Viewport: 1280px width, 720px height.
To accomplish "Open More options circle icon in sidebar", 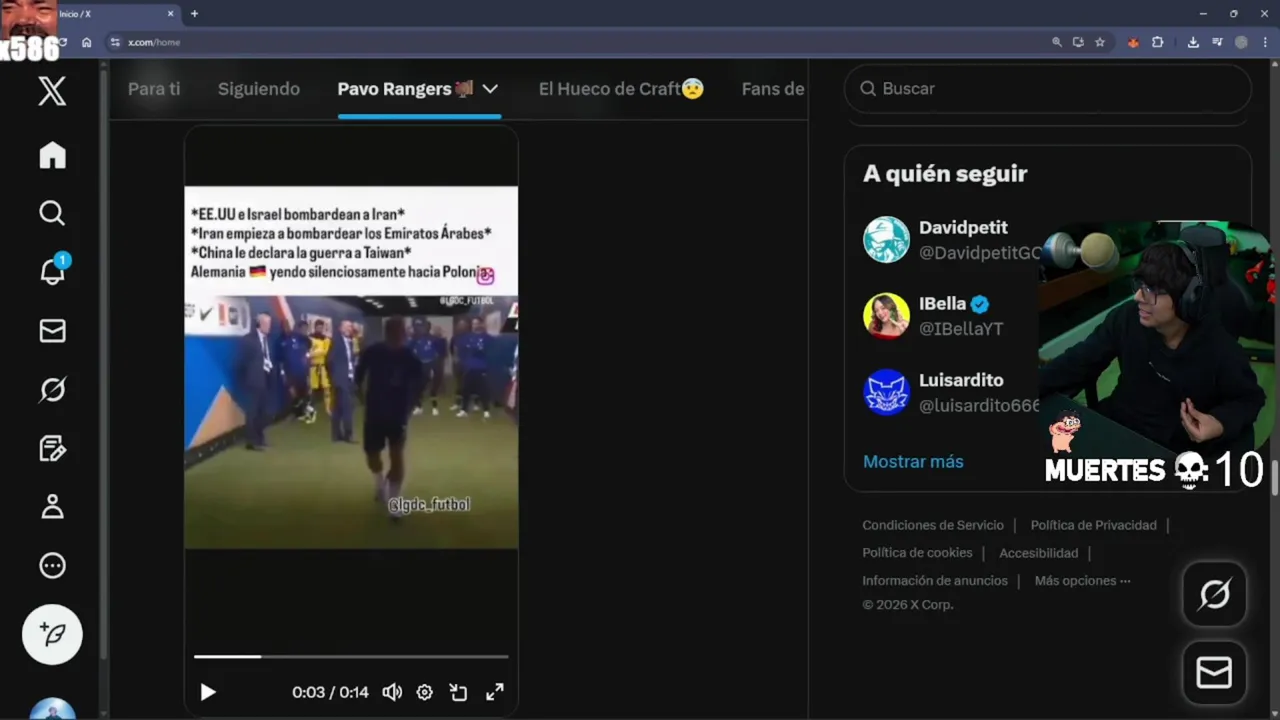I will point(52,566).
